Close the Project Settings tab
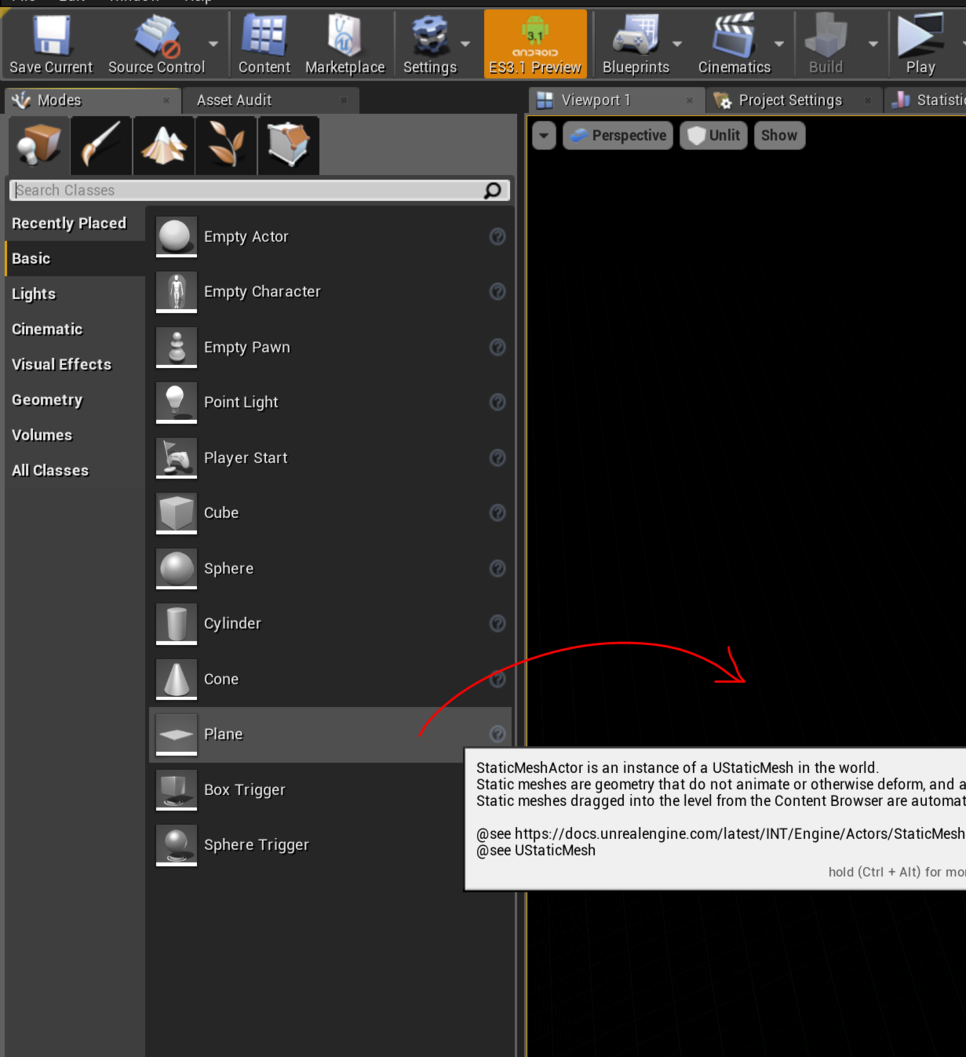The height and width of the screenshot is (1057, 966). point(868,100)
